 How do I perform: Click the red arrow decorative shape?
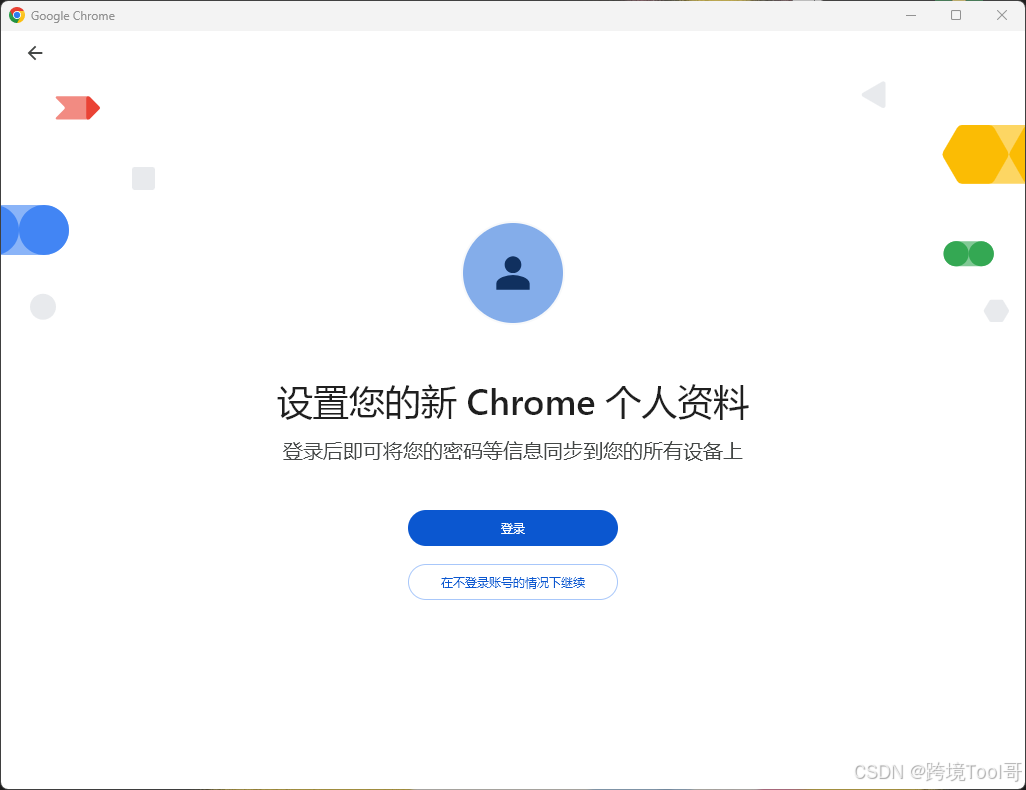pyautogui.click(x=78, y=108)
